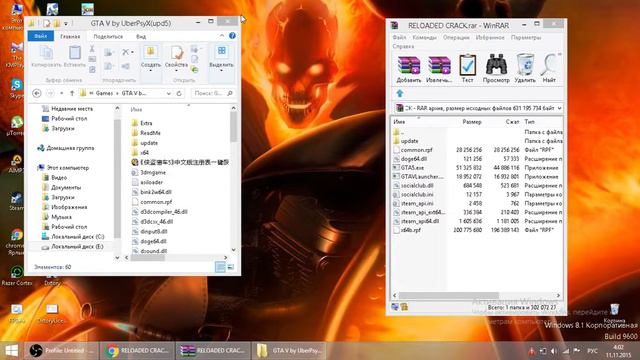Click the Explorer Help question mark icon
Viewport: 640px width, 360px height.
click(232, 36)
